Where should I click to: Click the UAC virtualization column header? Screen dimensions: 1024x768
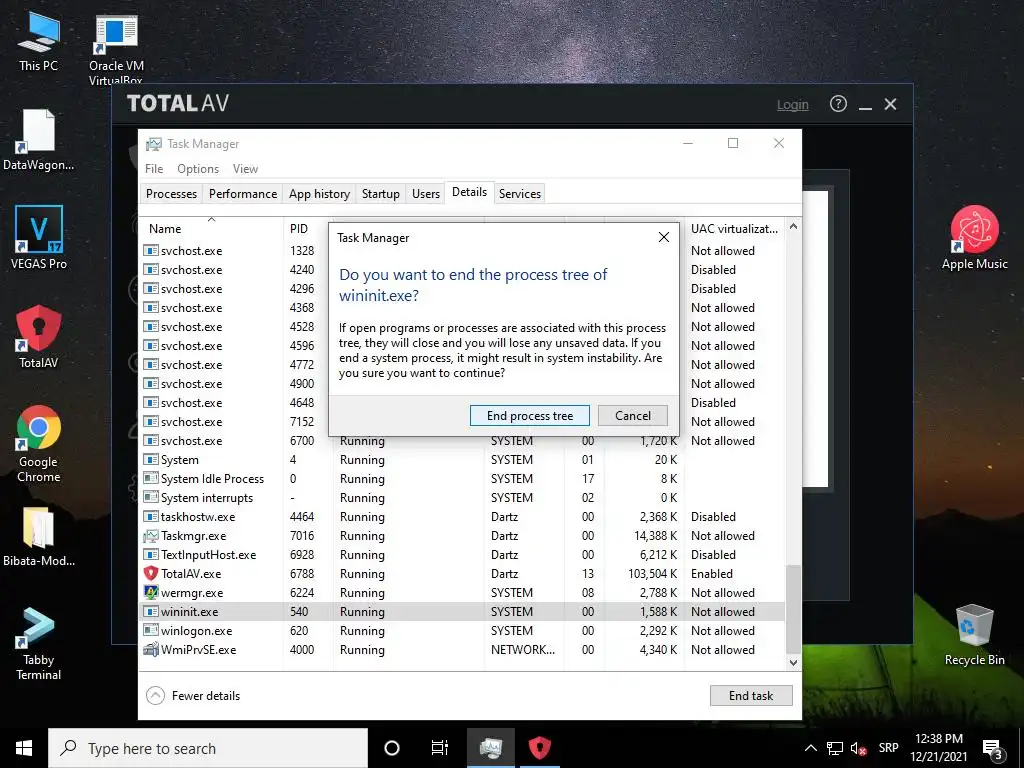pos(734,229)
